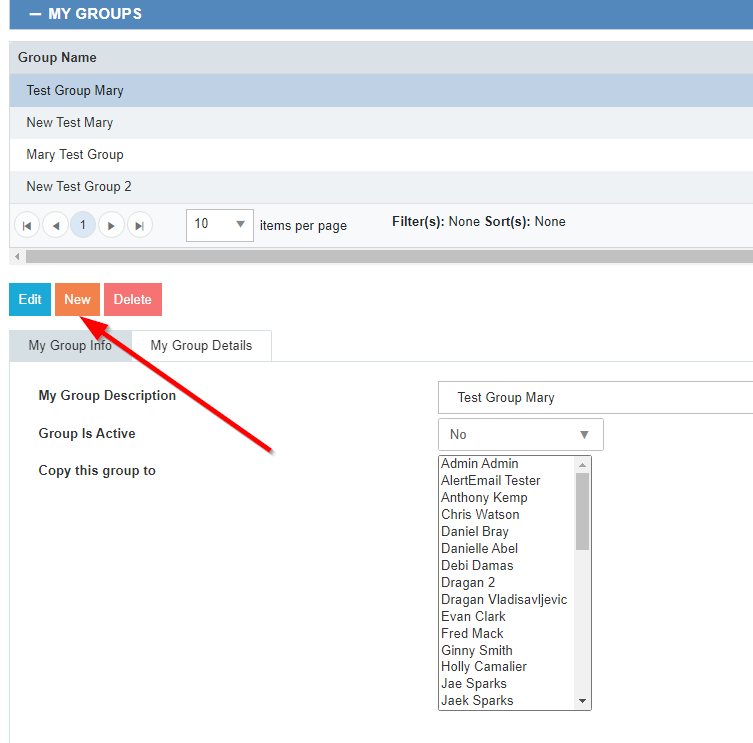Viewport: 753px width, 743px height.
Task: Go to next page of groups
Action: click(x=111, y=225)
